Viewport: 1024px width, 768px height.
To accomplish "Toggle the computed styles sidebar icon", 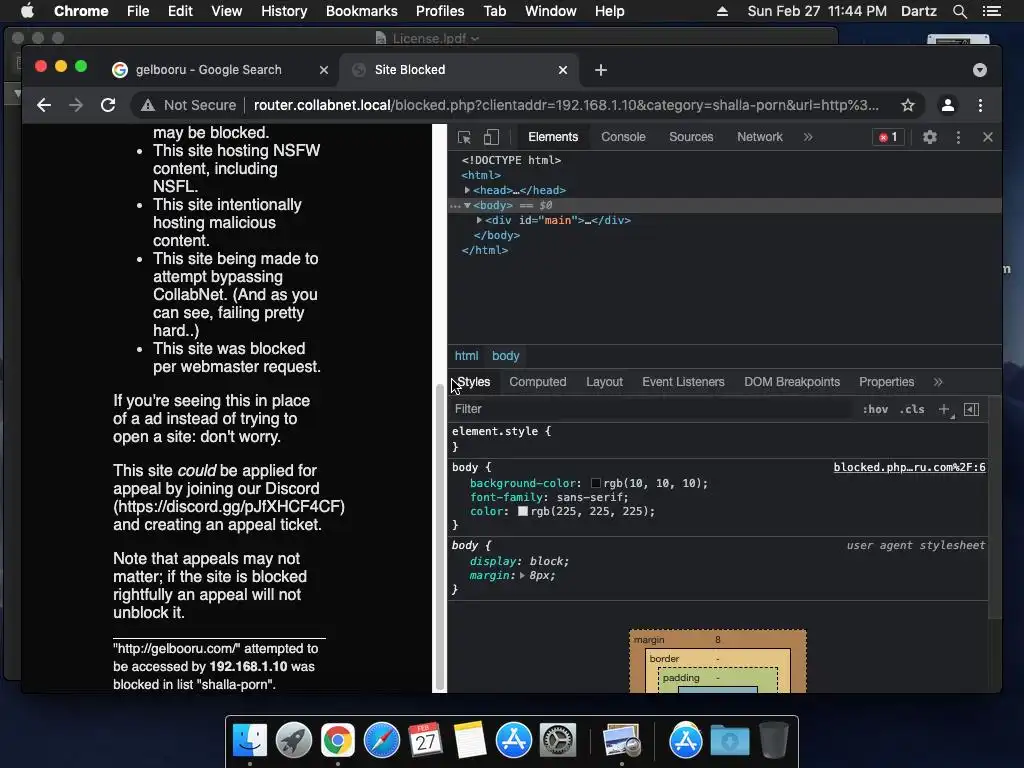I will click(971, 409).
